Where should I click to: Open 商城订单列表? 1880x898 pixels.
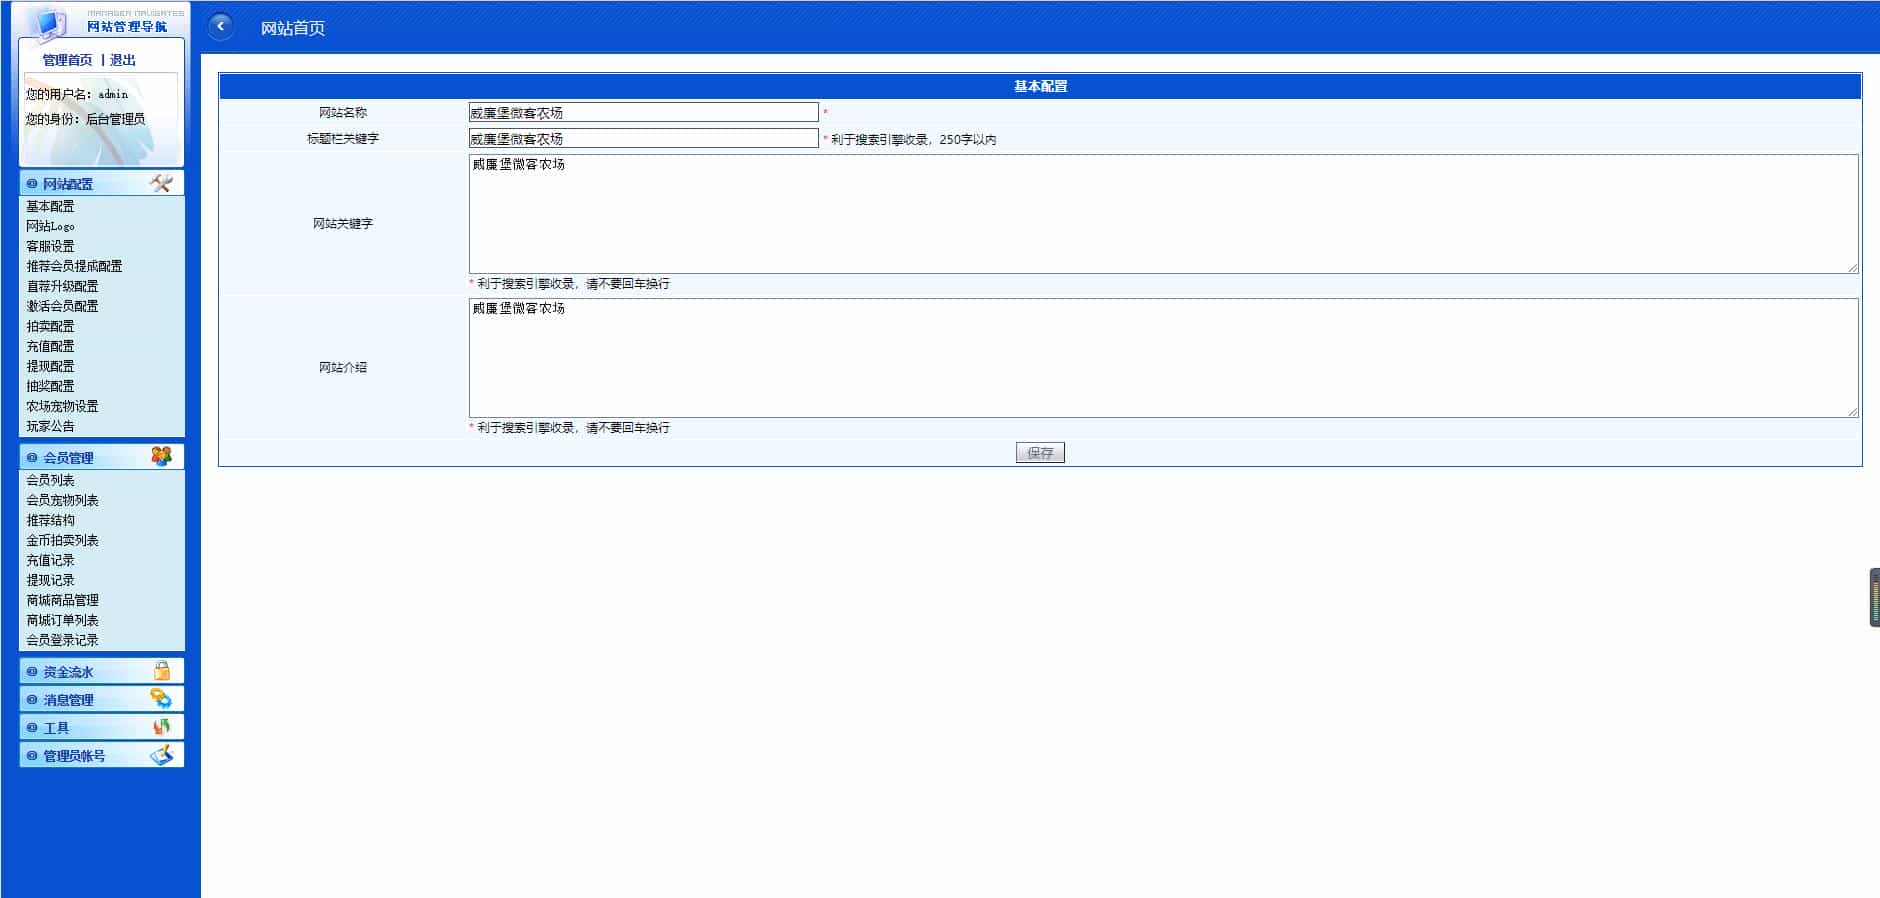(x=62, y=620)
